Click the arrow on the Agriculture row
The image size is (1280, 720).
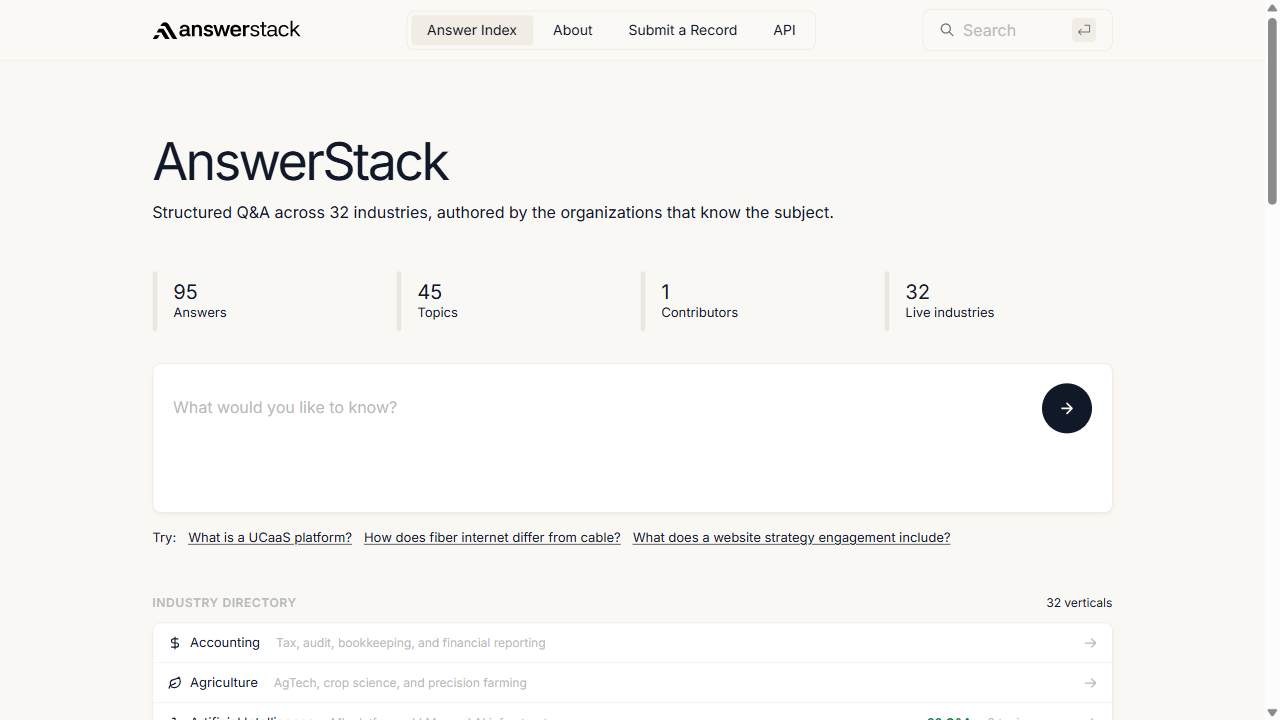[x=1090, y=683]
